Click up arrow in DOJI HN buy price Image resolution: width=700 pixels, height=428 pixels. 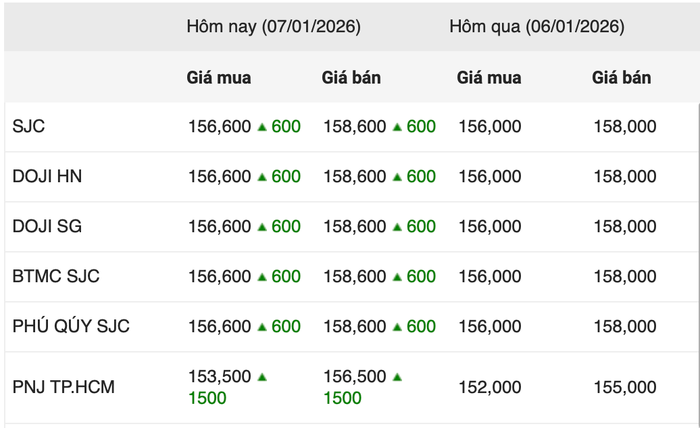click(262, 177)
